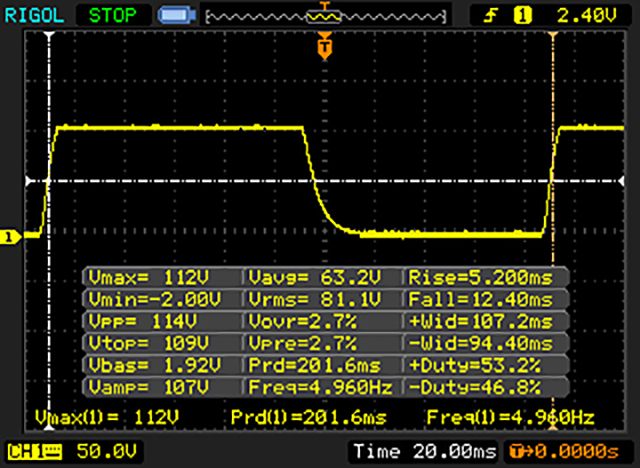640x468 pixels.
Task: Click the orange trigger offset 0.0000s readout
Action: [x=567, y=452]
